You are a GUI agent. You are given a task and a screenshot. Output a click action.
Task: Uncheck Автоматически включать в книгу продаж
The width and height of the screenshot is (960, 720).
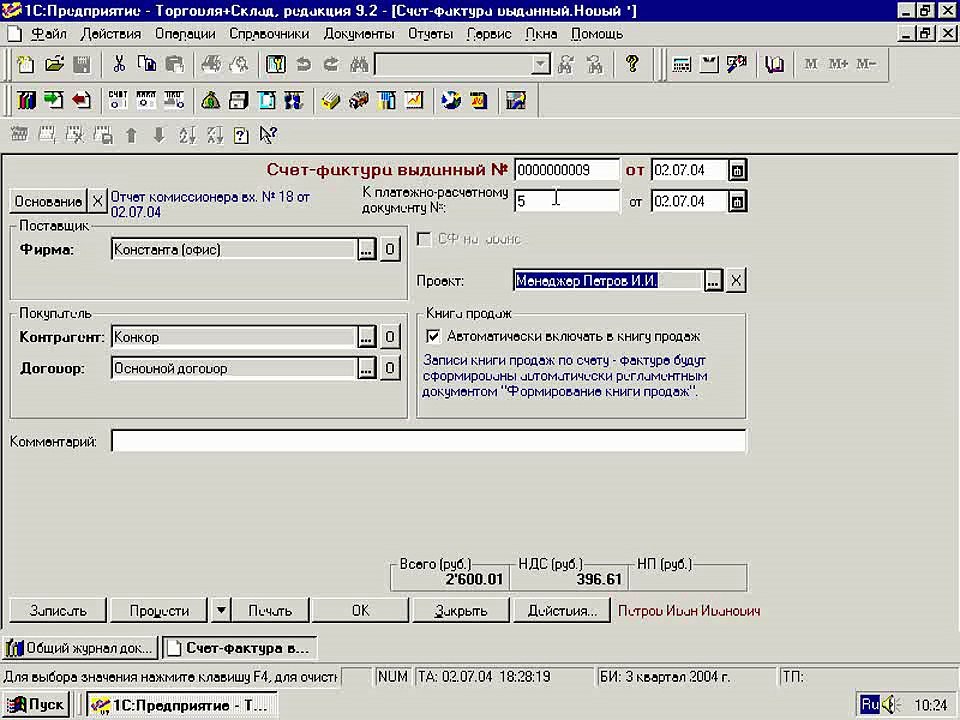(433, 336)
